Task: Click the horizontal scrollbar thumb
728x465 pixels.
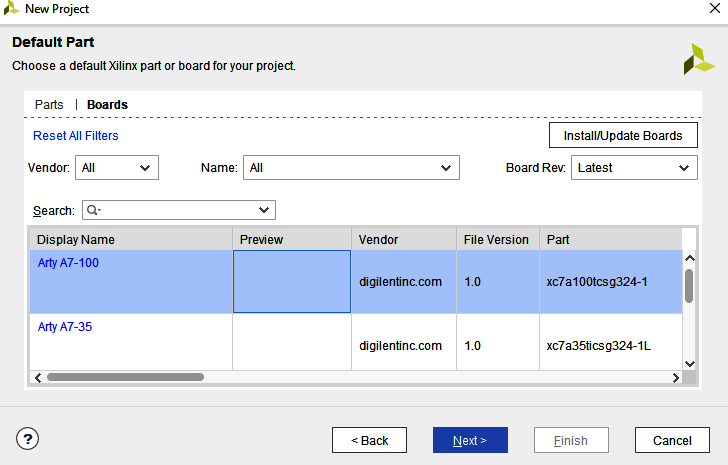Action: tap(125, 377)
